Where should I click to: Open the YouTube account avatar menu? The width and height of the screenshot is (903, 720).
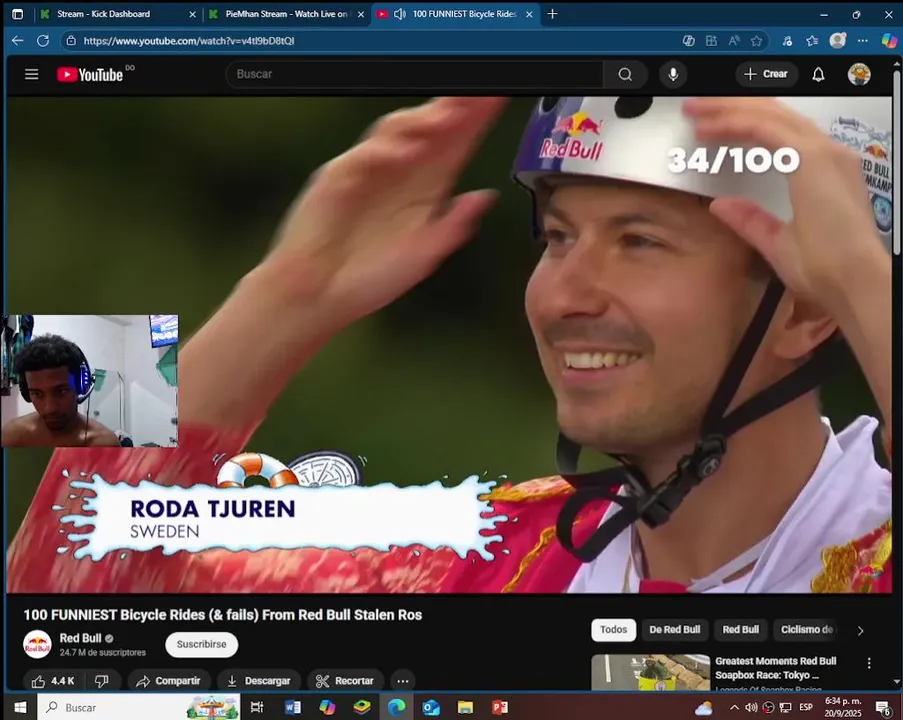859,74
